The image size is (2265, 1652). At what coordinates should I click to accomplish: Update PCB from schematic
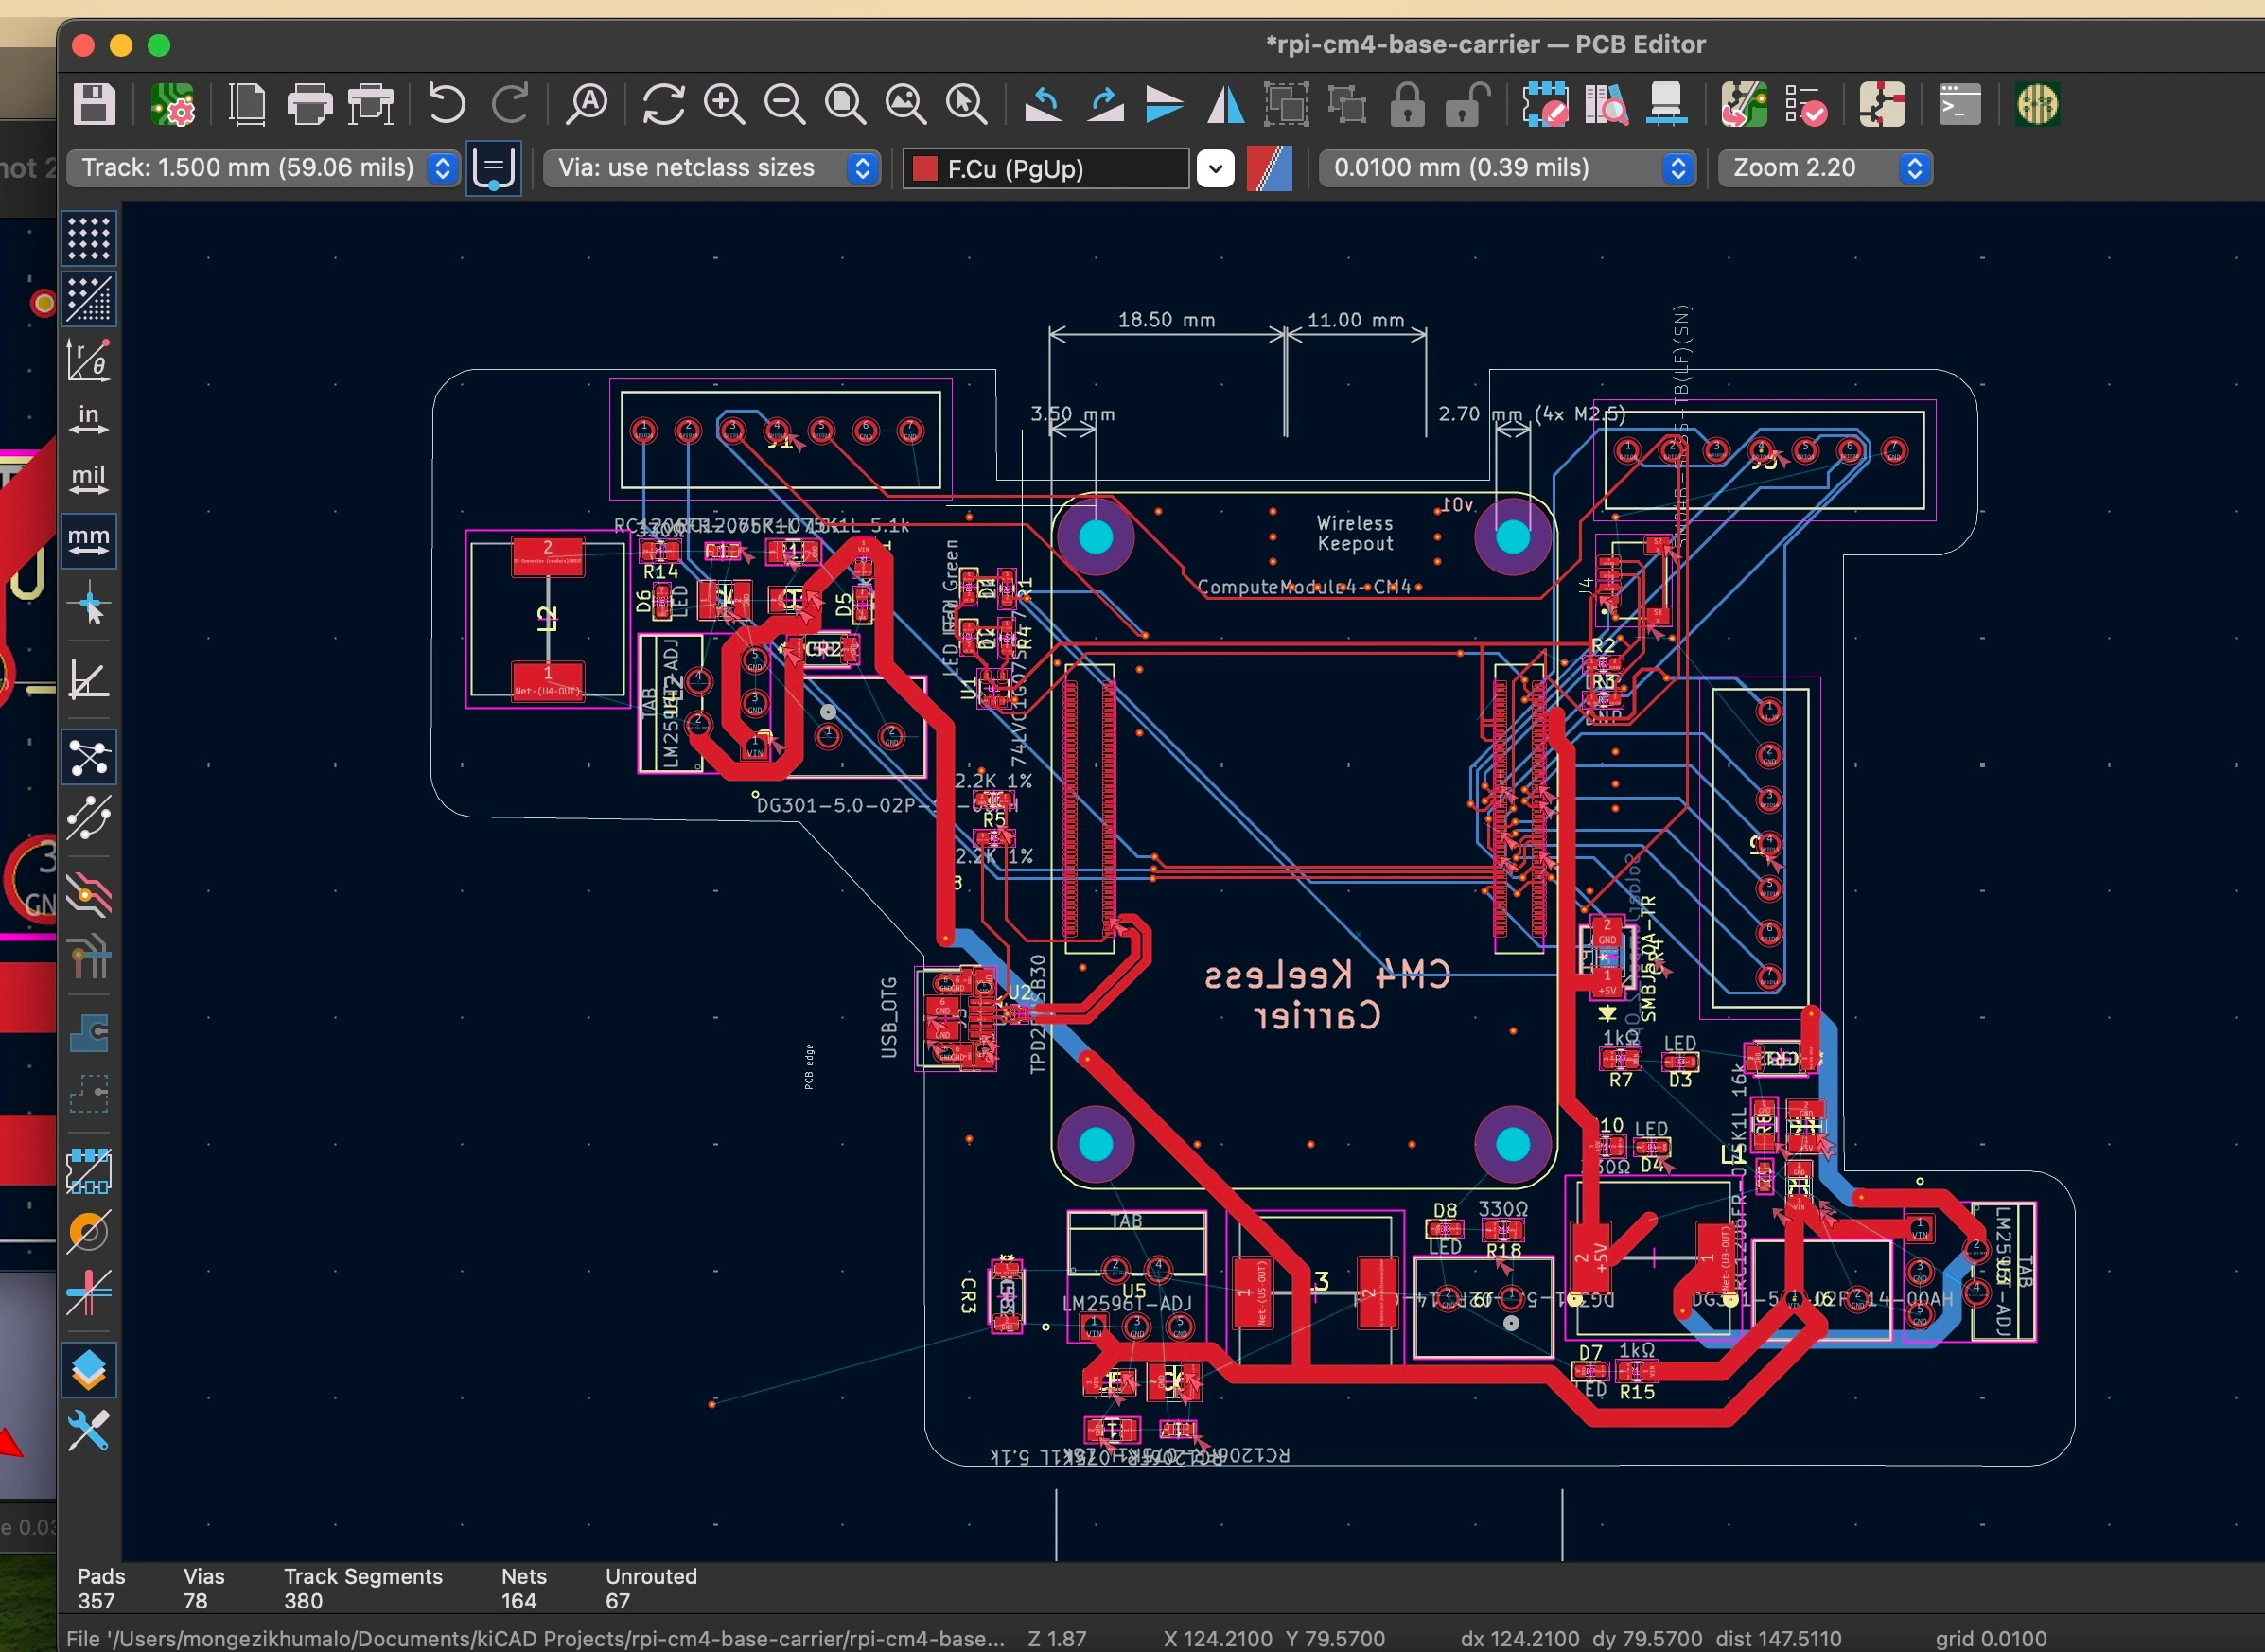pos(1743,105)
